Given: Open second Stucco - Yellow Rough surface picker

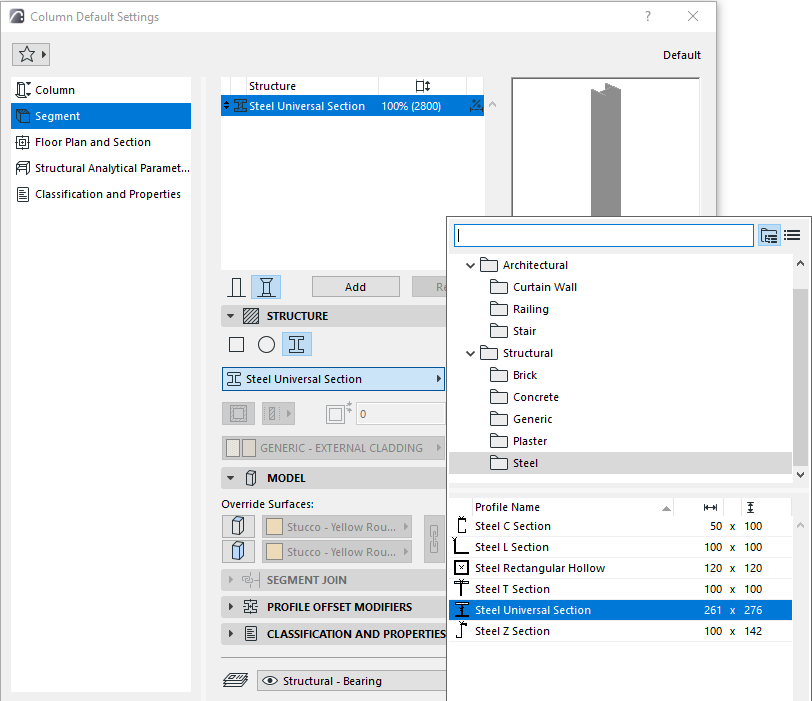Looking at the screenshot, I should [337, 551].
